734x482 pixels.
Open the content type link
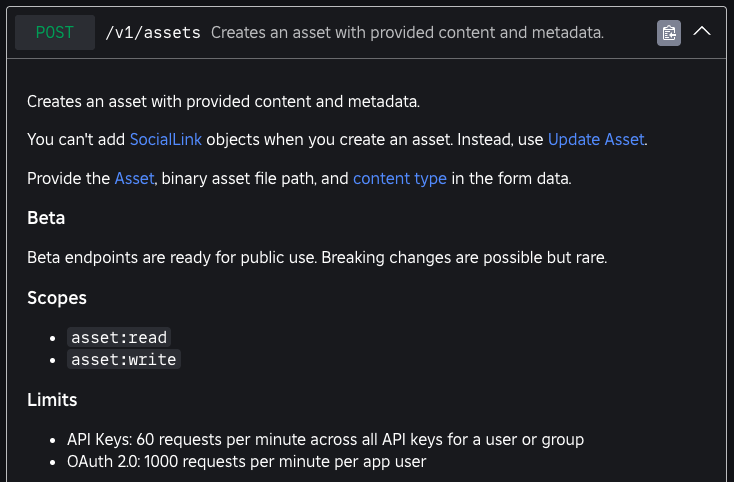click(399, 179)
